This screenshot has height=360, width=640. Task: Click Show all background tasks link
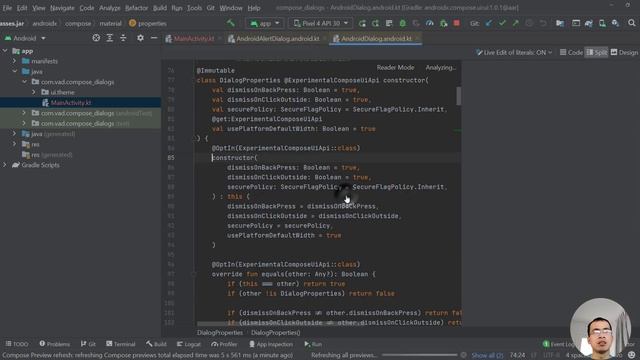point(487,356)
